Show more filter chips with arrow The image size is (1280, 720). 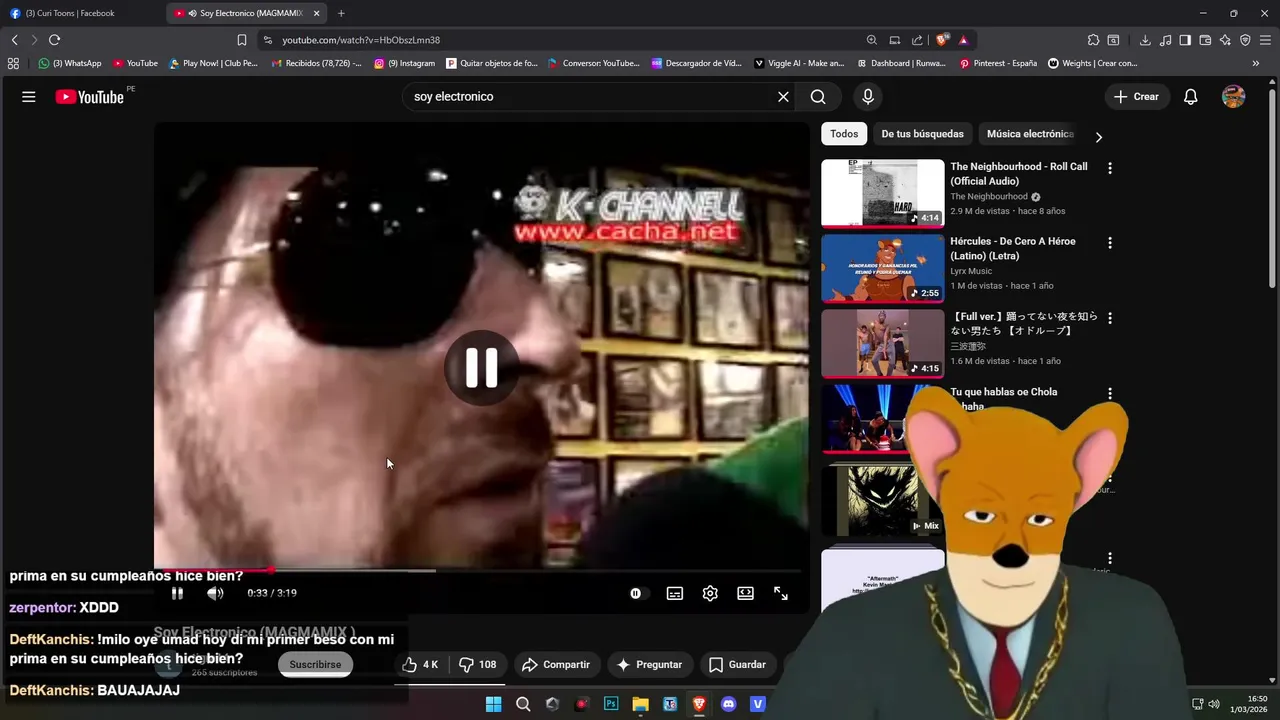(x=1098, y=137)
